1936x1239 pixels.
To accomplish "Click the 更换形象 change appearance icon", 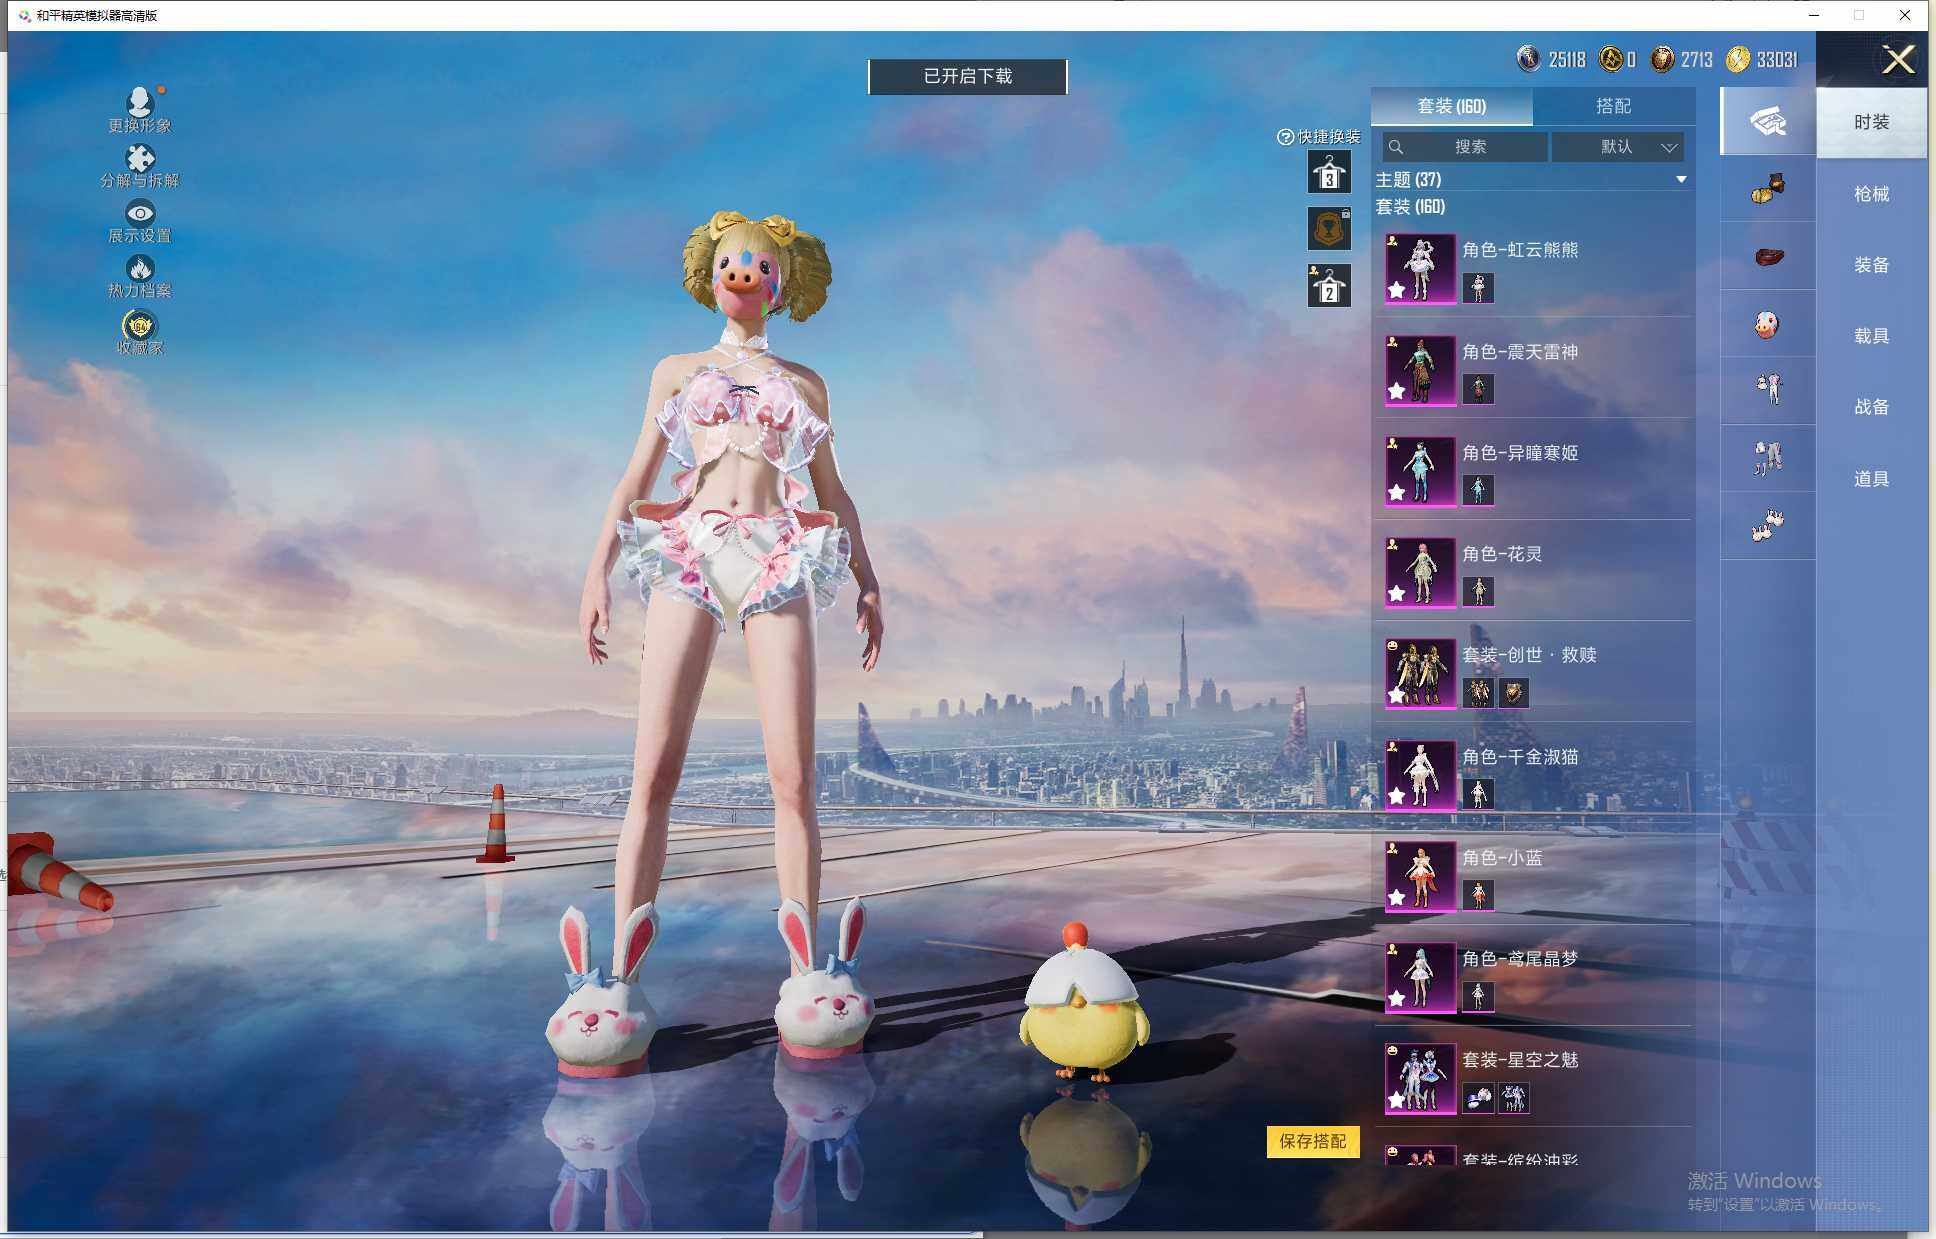I will point(139,102).
